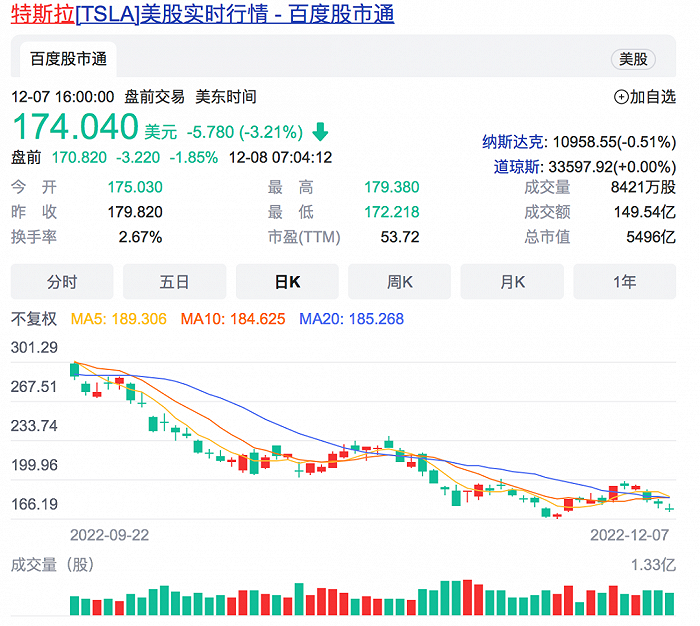Click the tallest red volume bar
This screenshot has width=700, height=626.
pos(467,597)
